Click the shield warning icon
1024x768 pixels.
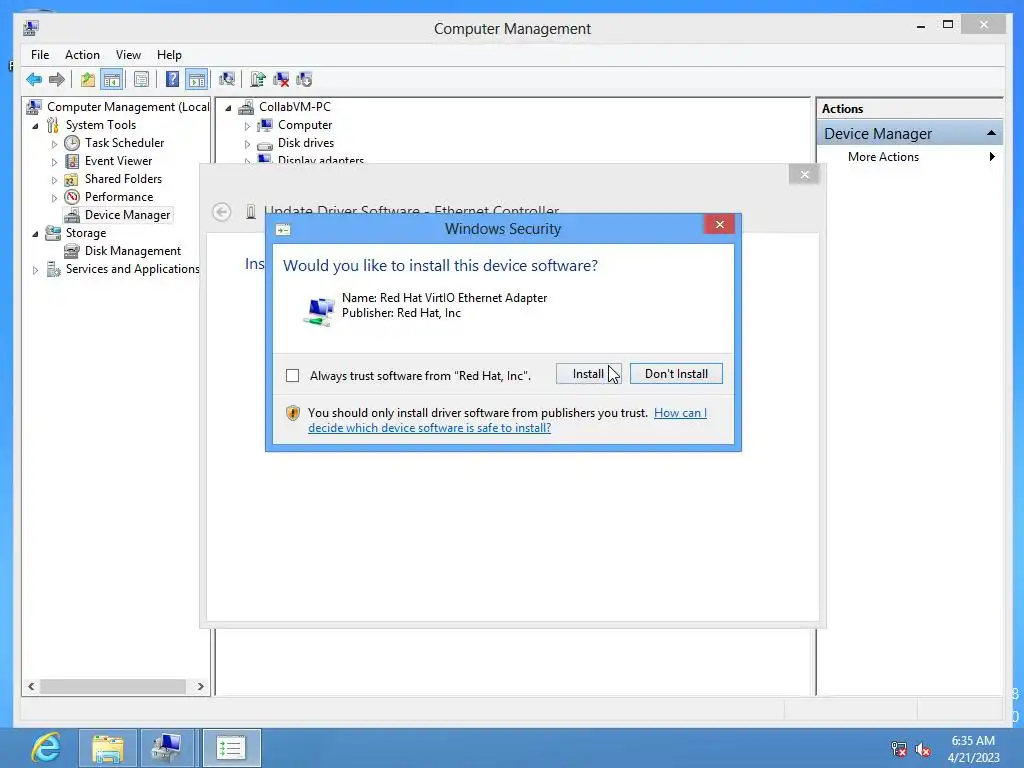(x=293, y=413)
